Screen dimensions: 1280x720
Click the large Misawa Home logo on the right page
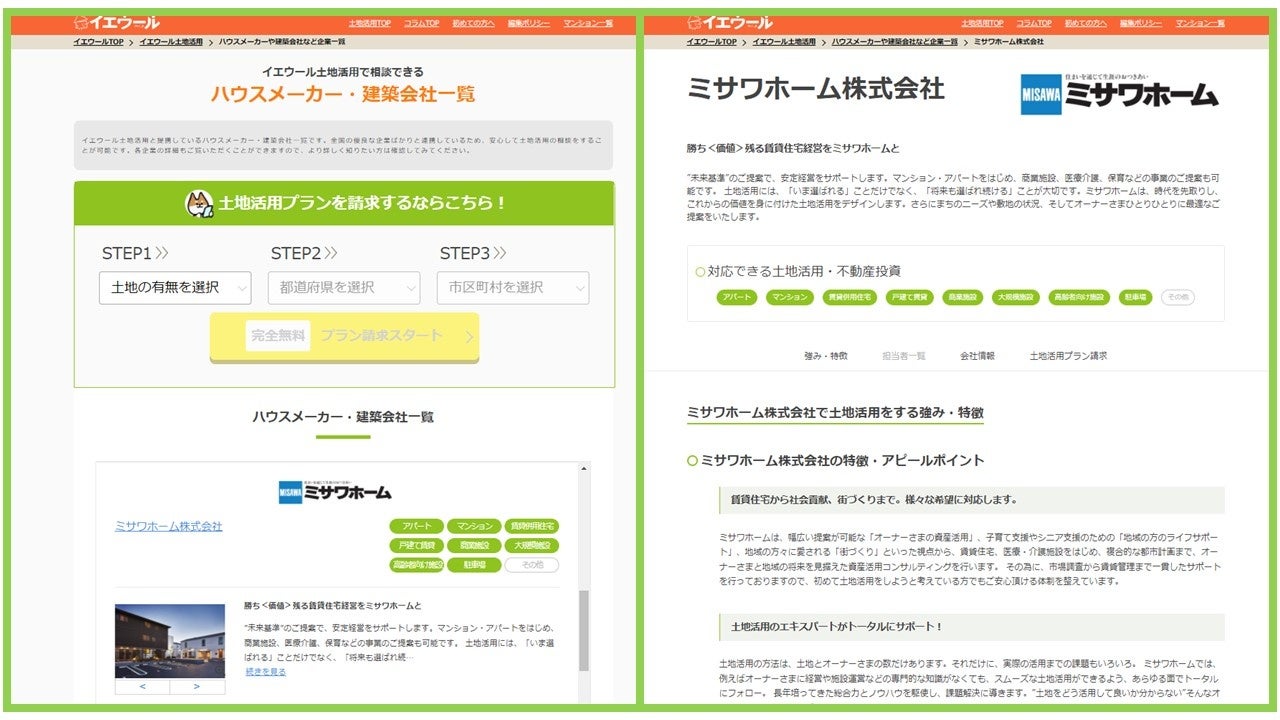(1120, 93)
